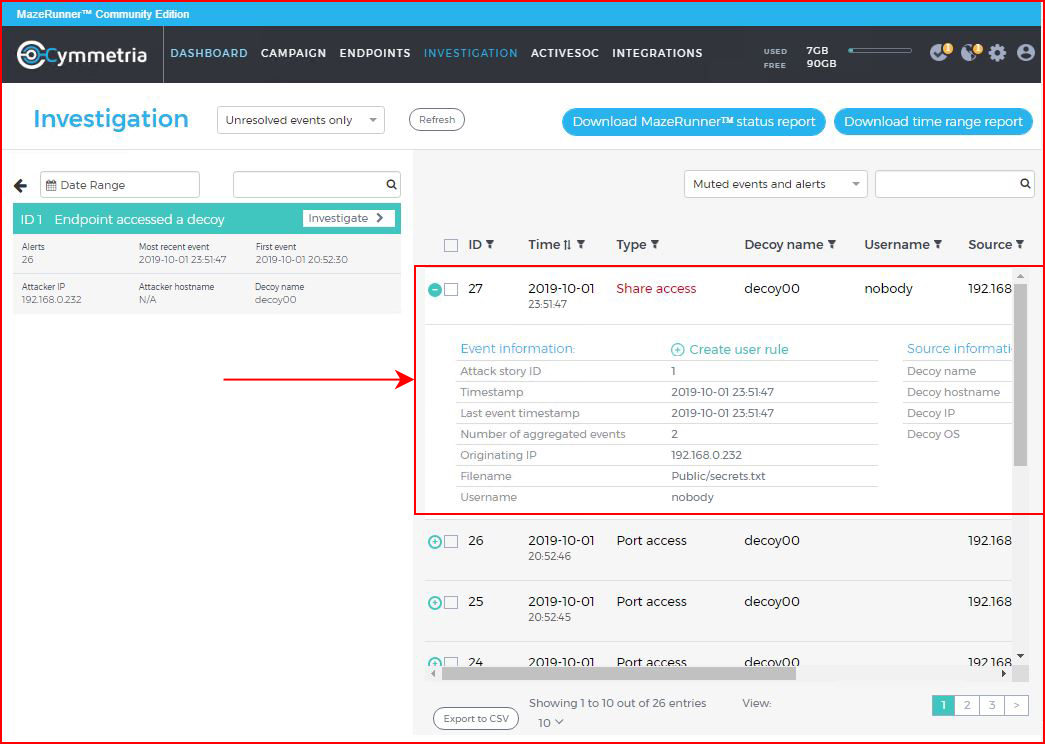Expand event 26 details
The image size is (1045, 744).
[435, 542]
